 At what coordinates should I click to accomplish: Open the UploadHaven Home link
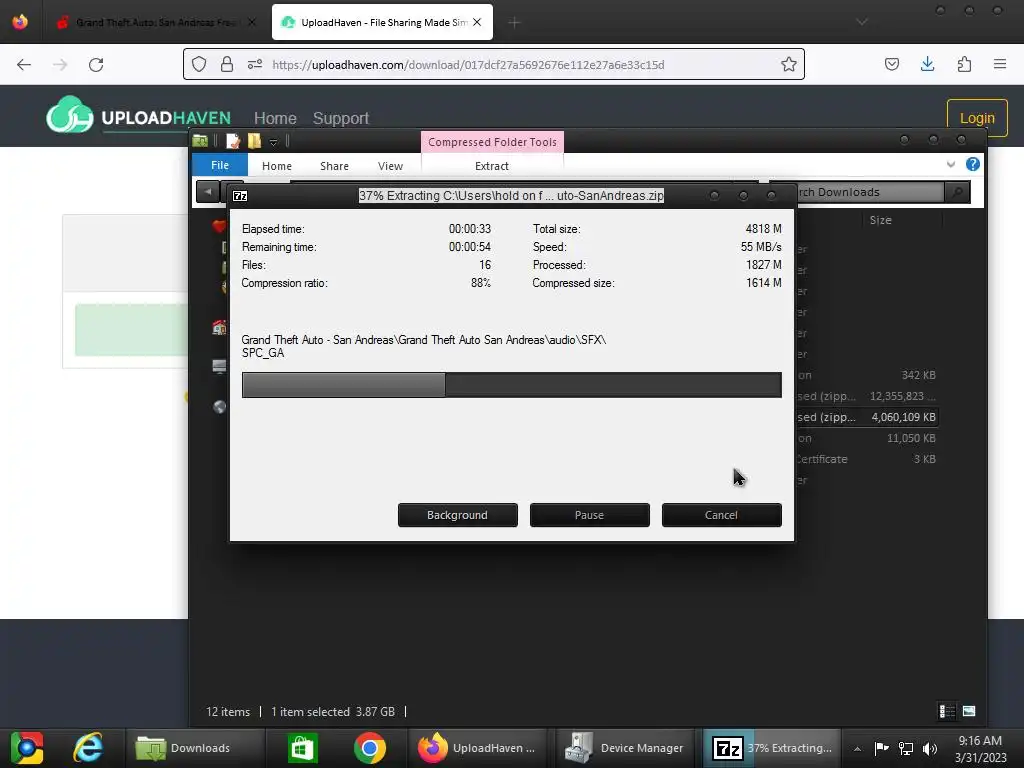tap(275, 118)
